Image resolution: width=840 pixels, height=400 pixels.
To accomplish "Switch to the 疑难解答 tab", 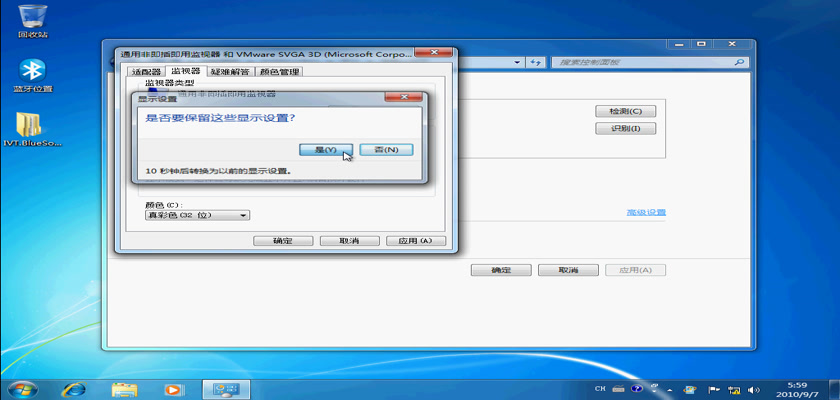I will click(x=229, y=72).
